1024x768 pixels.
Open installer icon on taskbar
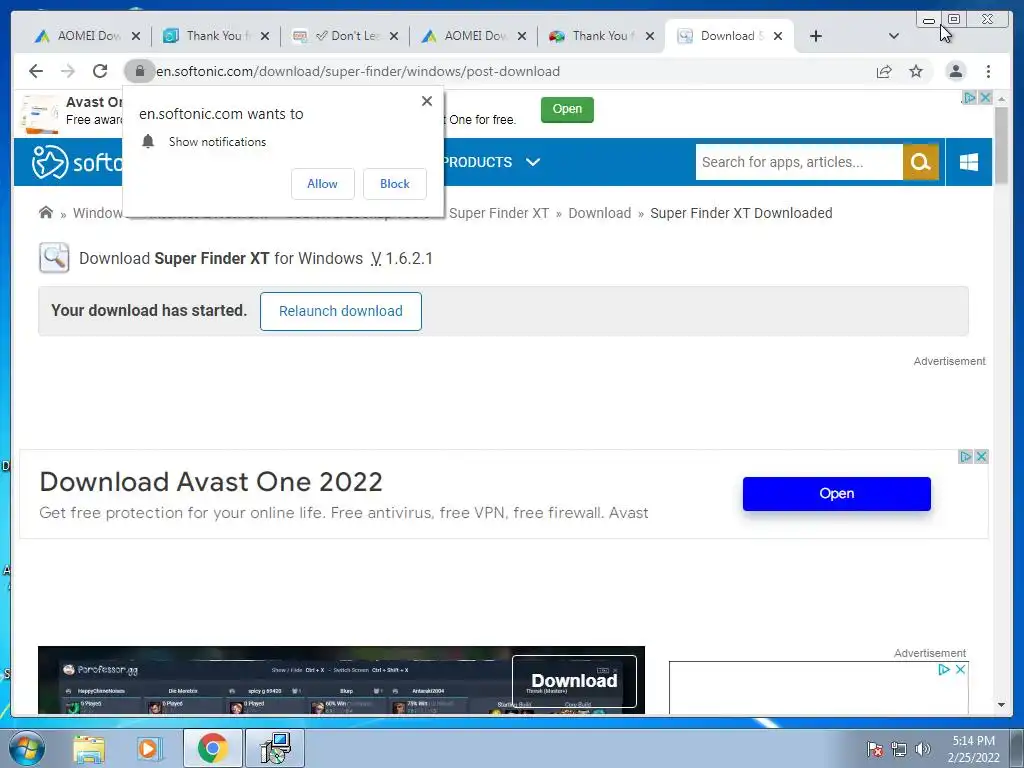pos(275,748)
